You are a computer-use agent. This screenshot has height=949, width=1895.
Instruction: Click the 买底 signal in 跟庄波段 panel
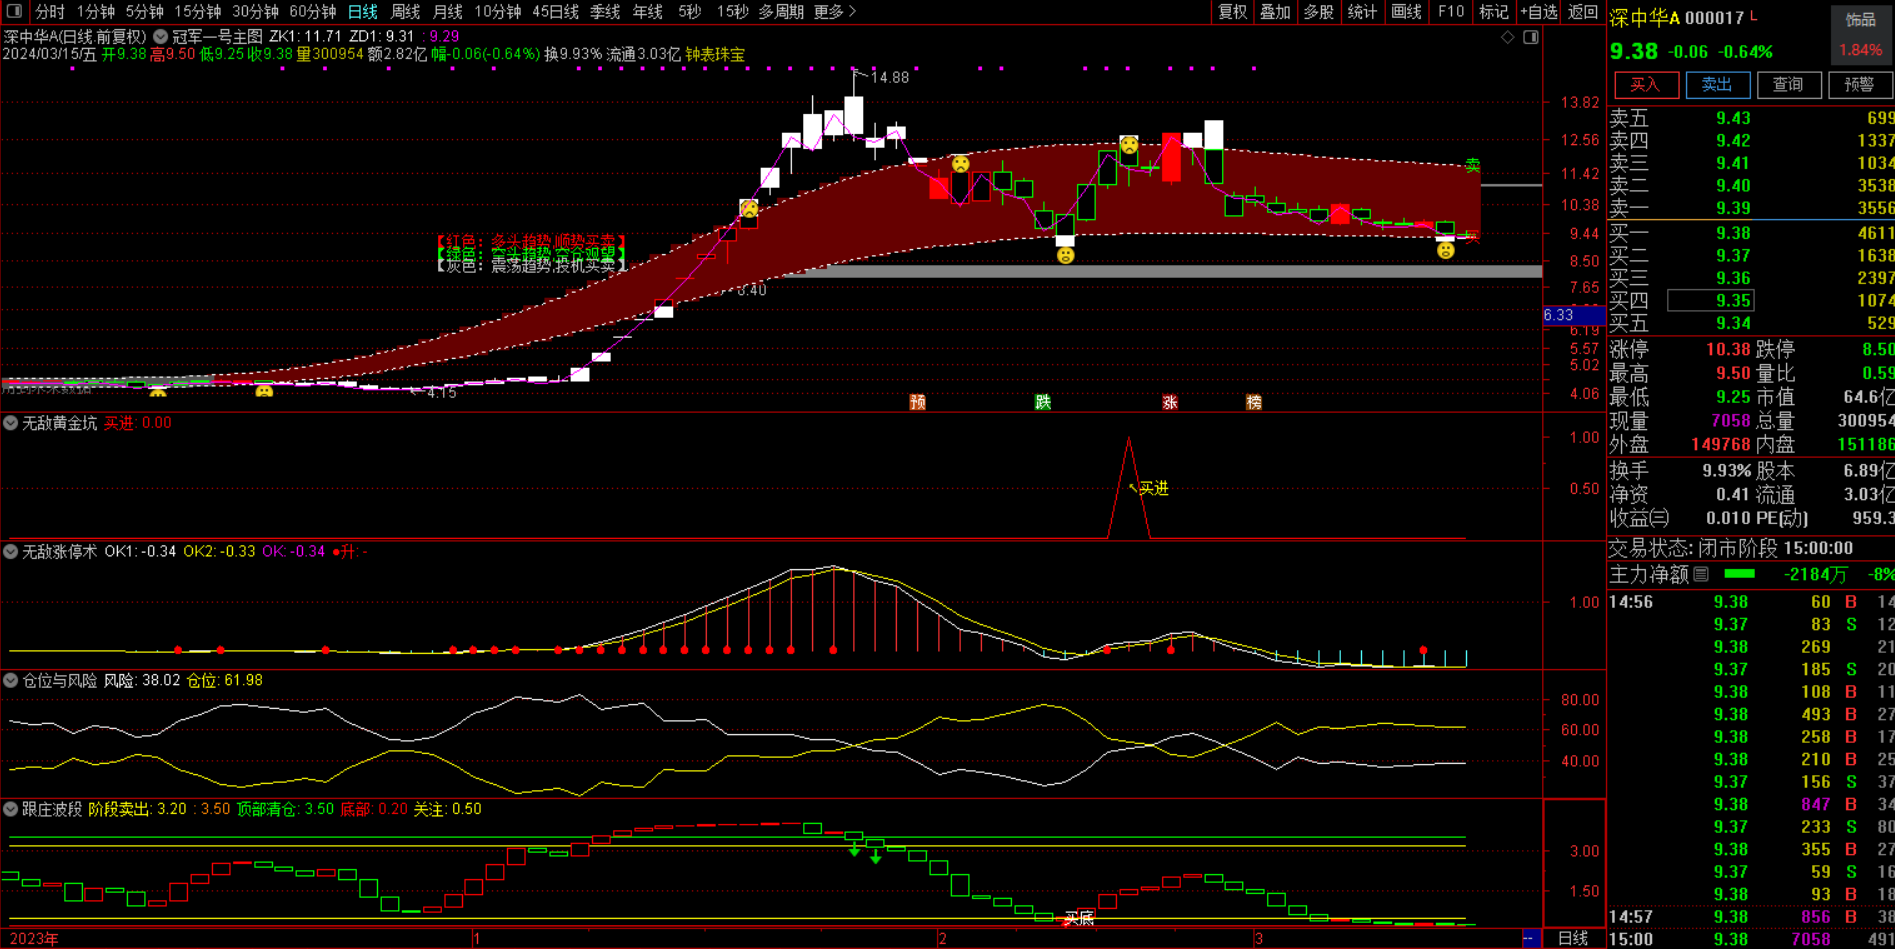coord(1079,918)
